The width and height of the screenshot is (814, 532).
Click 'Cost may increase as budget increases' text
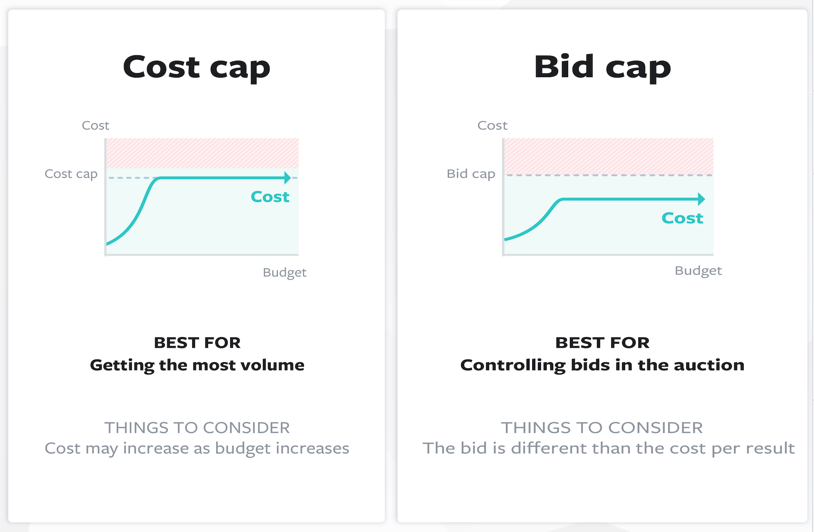[197, 448]
